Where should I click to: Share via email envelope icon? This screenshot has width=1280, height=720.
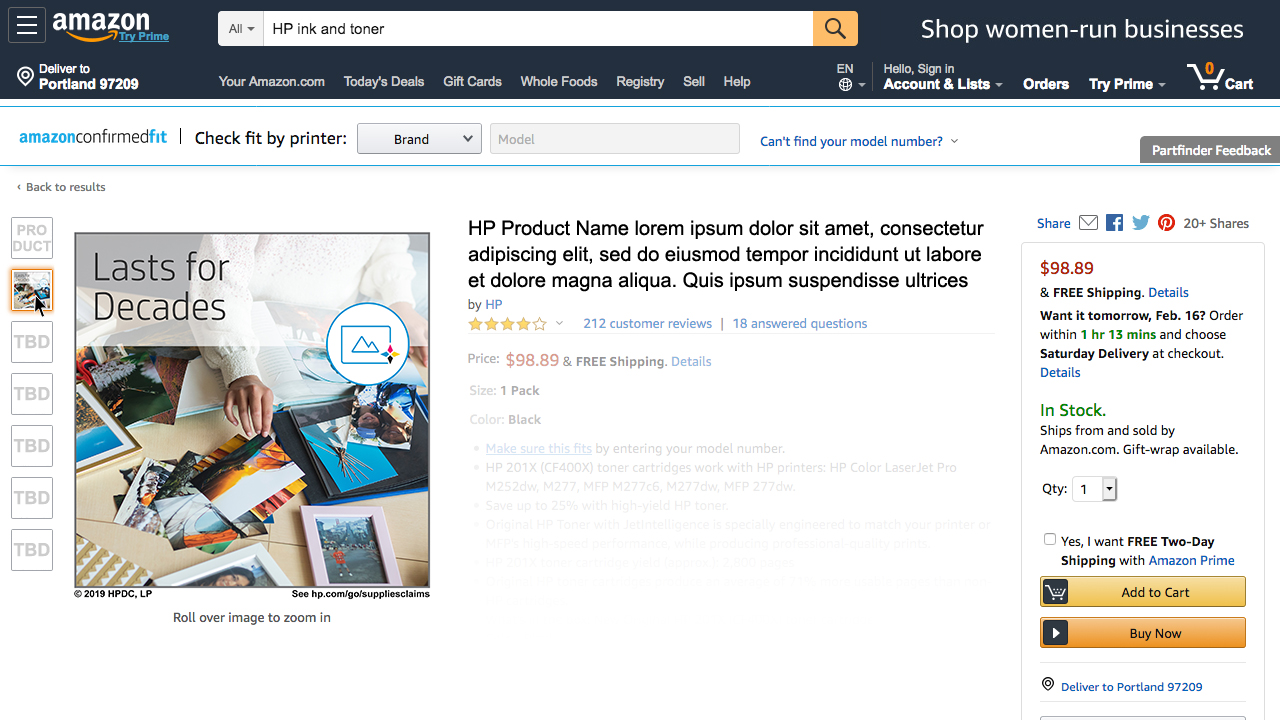click(x=1088, y=223)
